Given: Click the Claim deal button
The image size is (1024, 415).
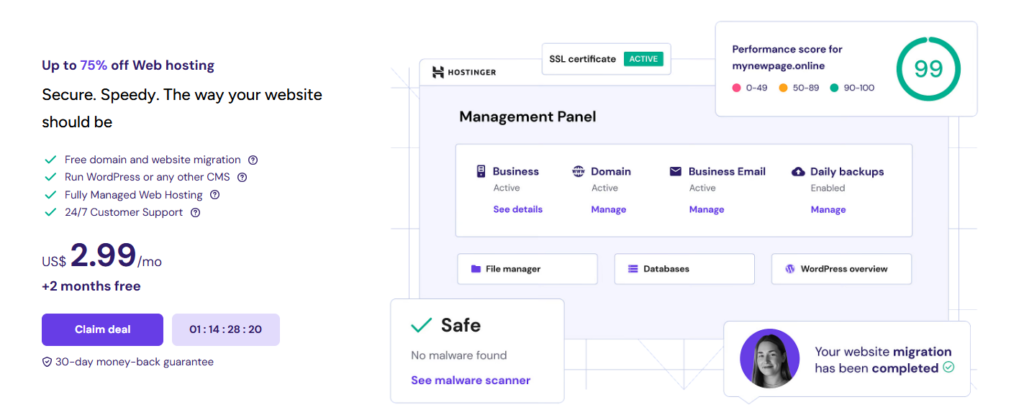Looking at the screenshot, I should click(x=103, y=329).
